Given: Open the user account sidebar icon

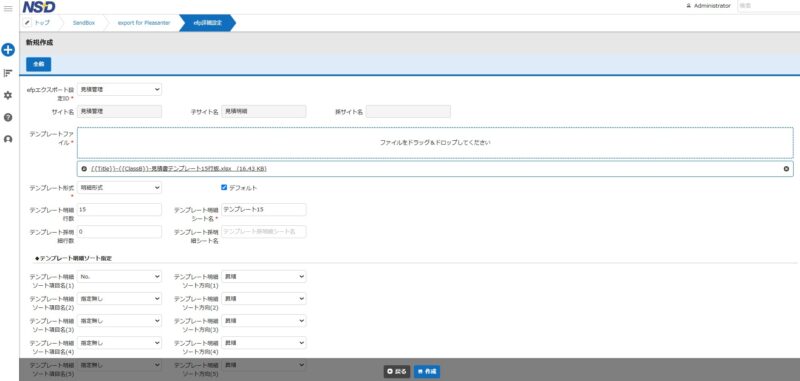Looking at the screenshot, I should point(8,139).
